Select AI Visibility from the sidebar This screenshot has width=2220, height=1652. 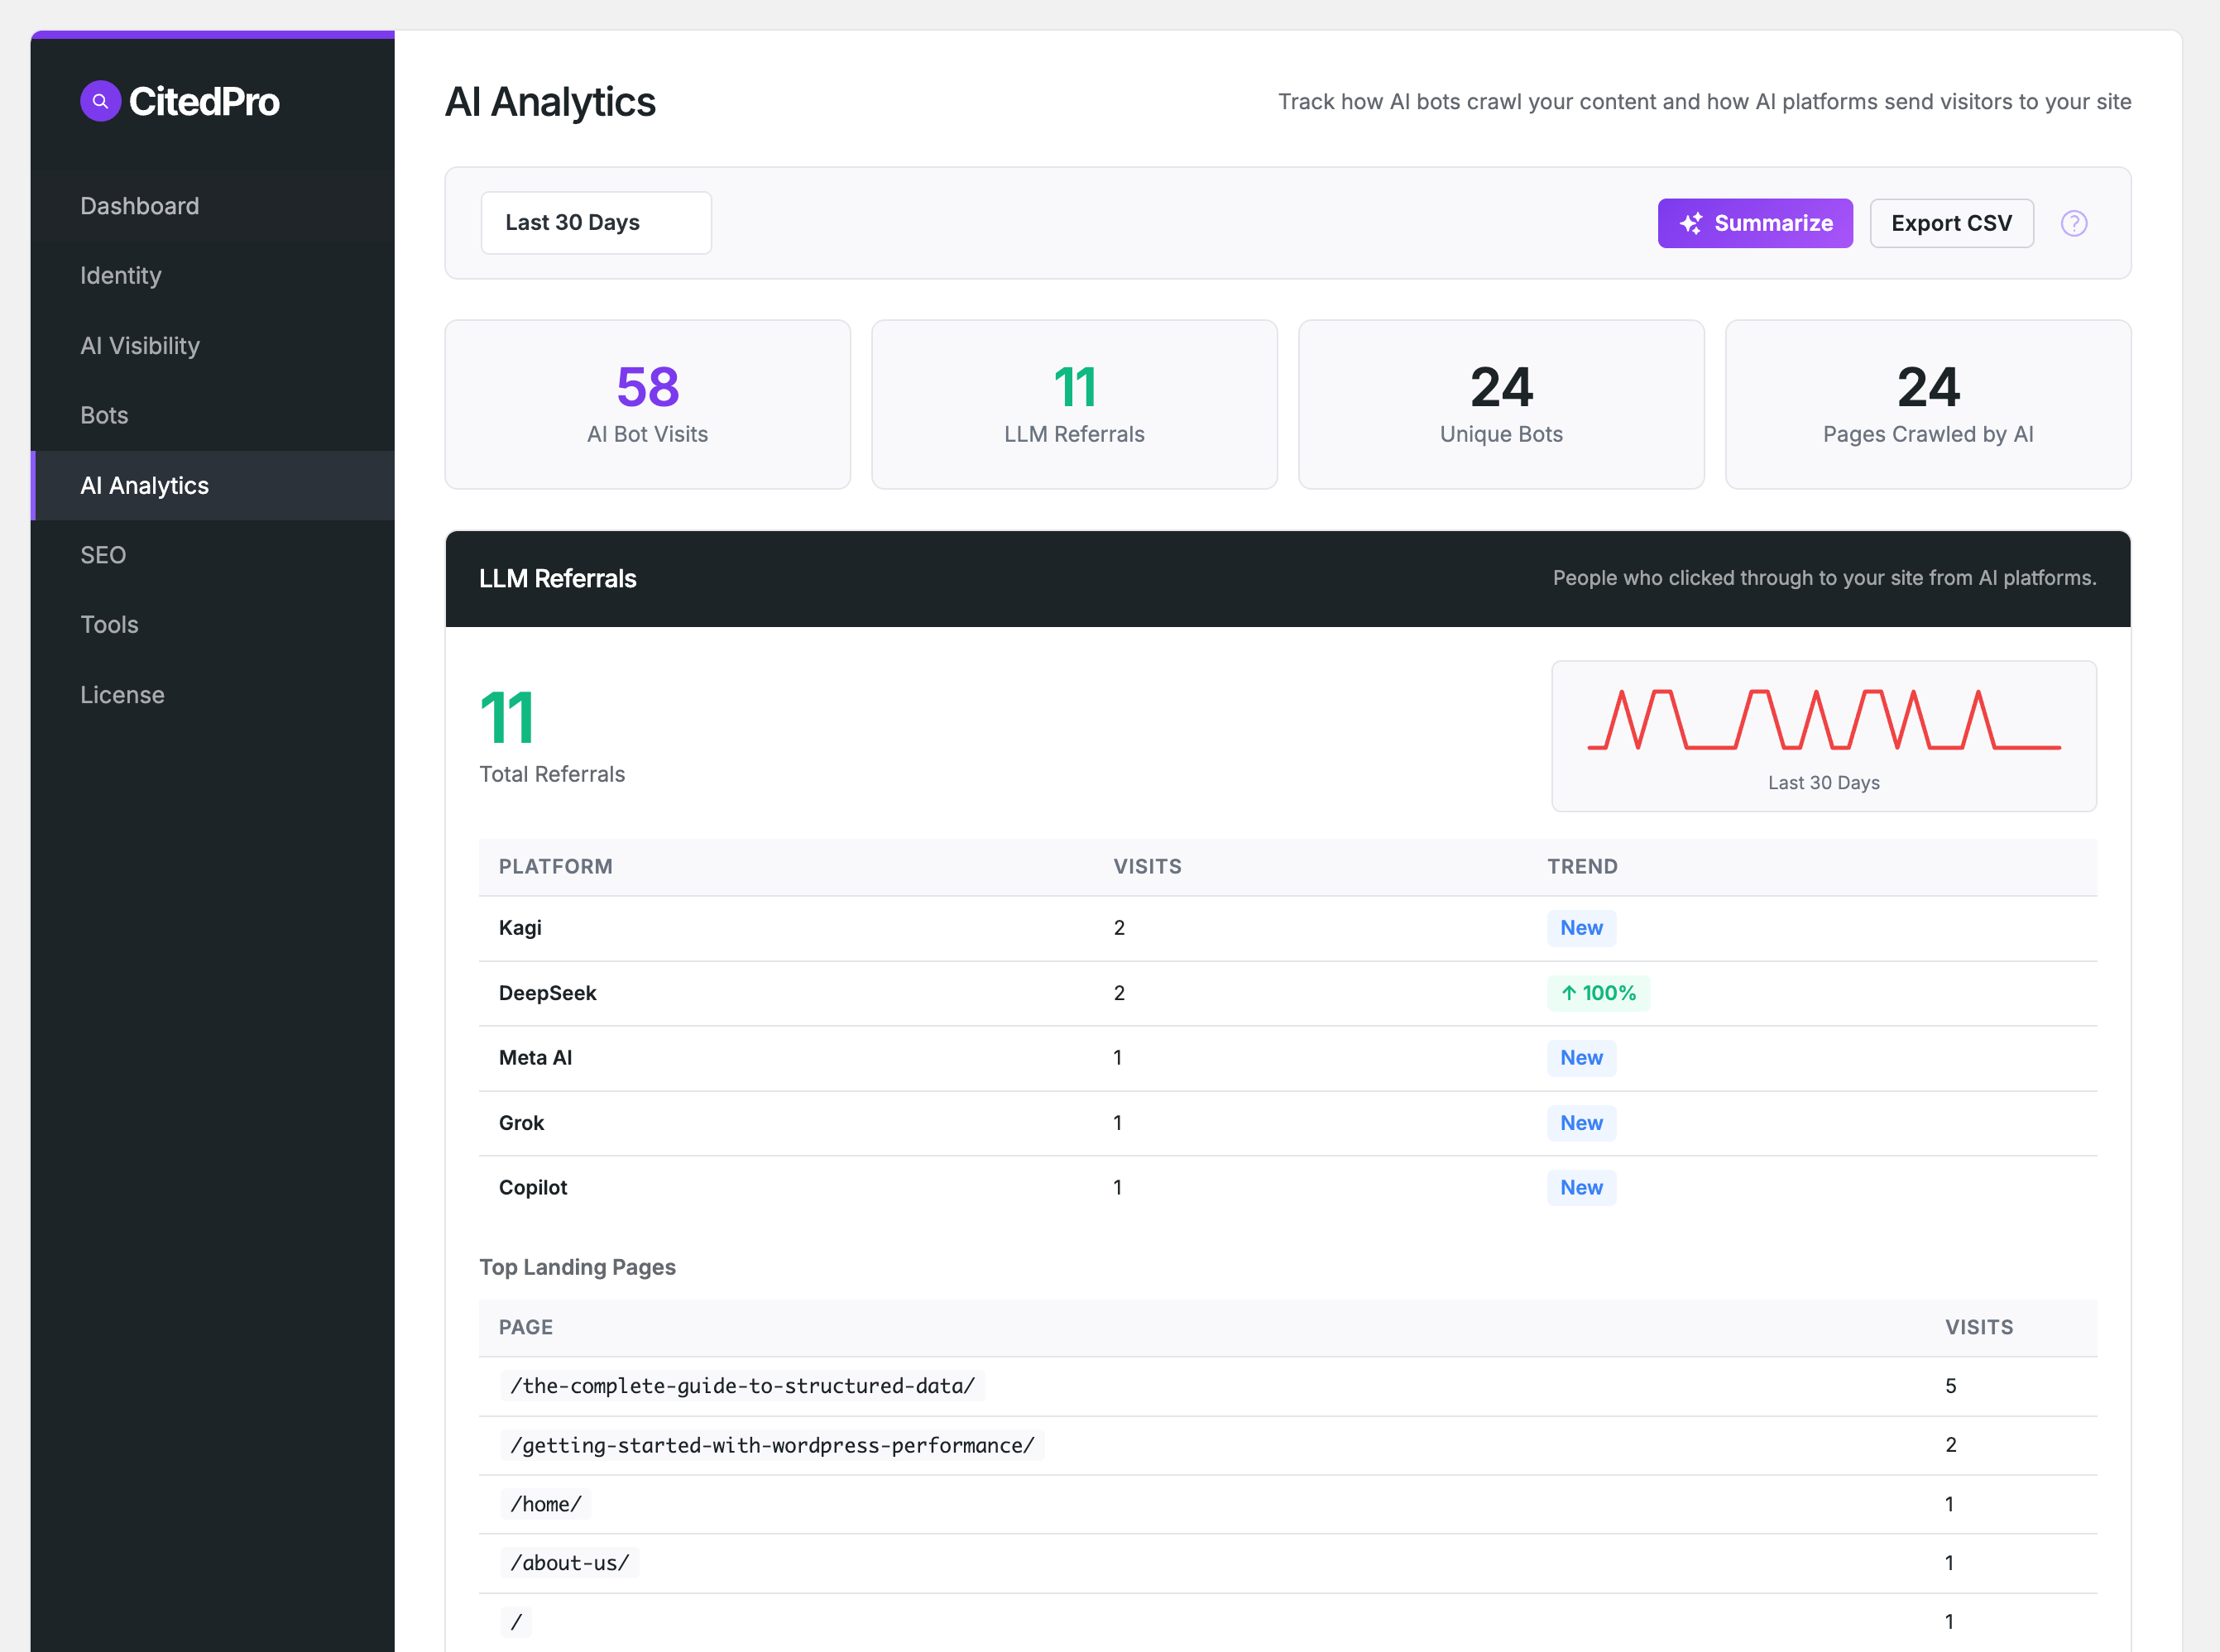(x=140, y=346)
